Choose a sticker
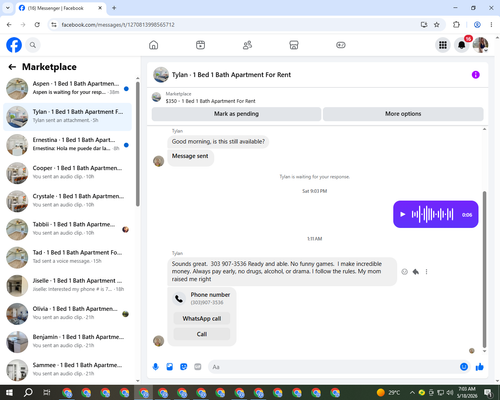The image size is (500, 400). click(x=184, y=367)
